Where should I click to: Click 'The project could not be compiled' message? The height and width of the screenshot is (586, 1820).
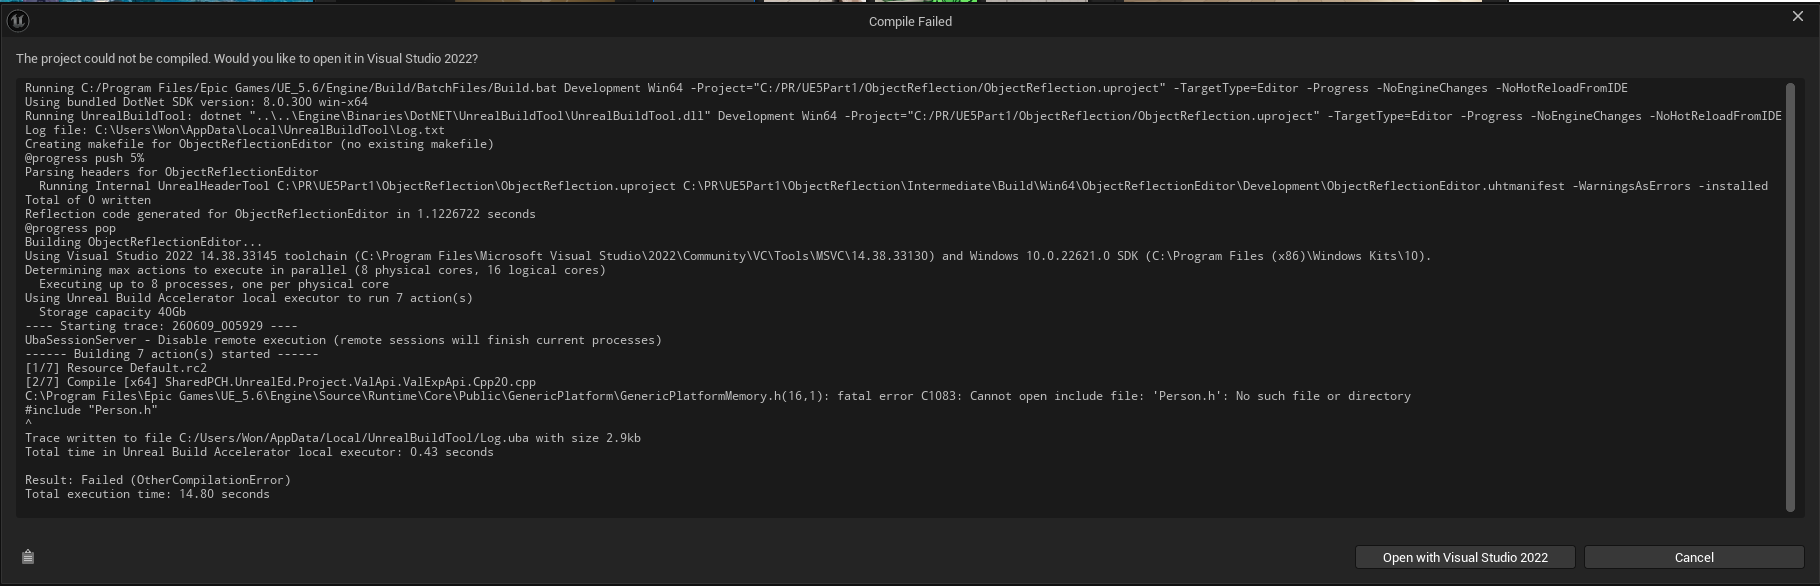247,59
